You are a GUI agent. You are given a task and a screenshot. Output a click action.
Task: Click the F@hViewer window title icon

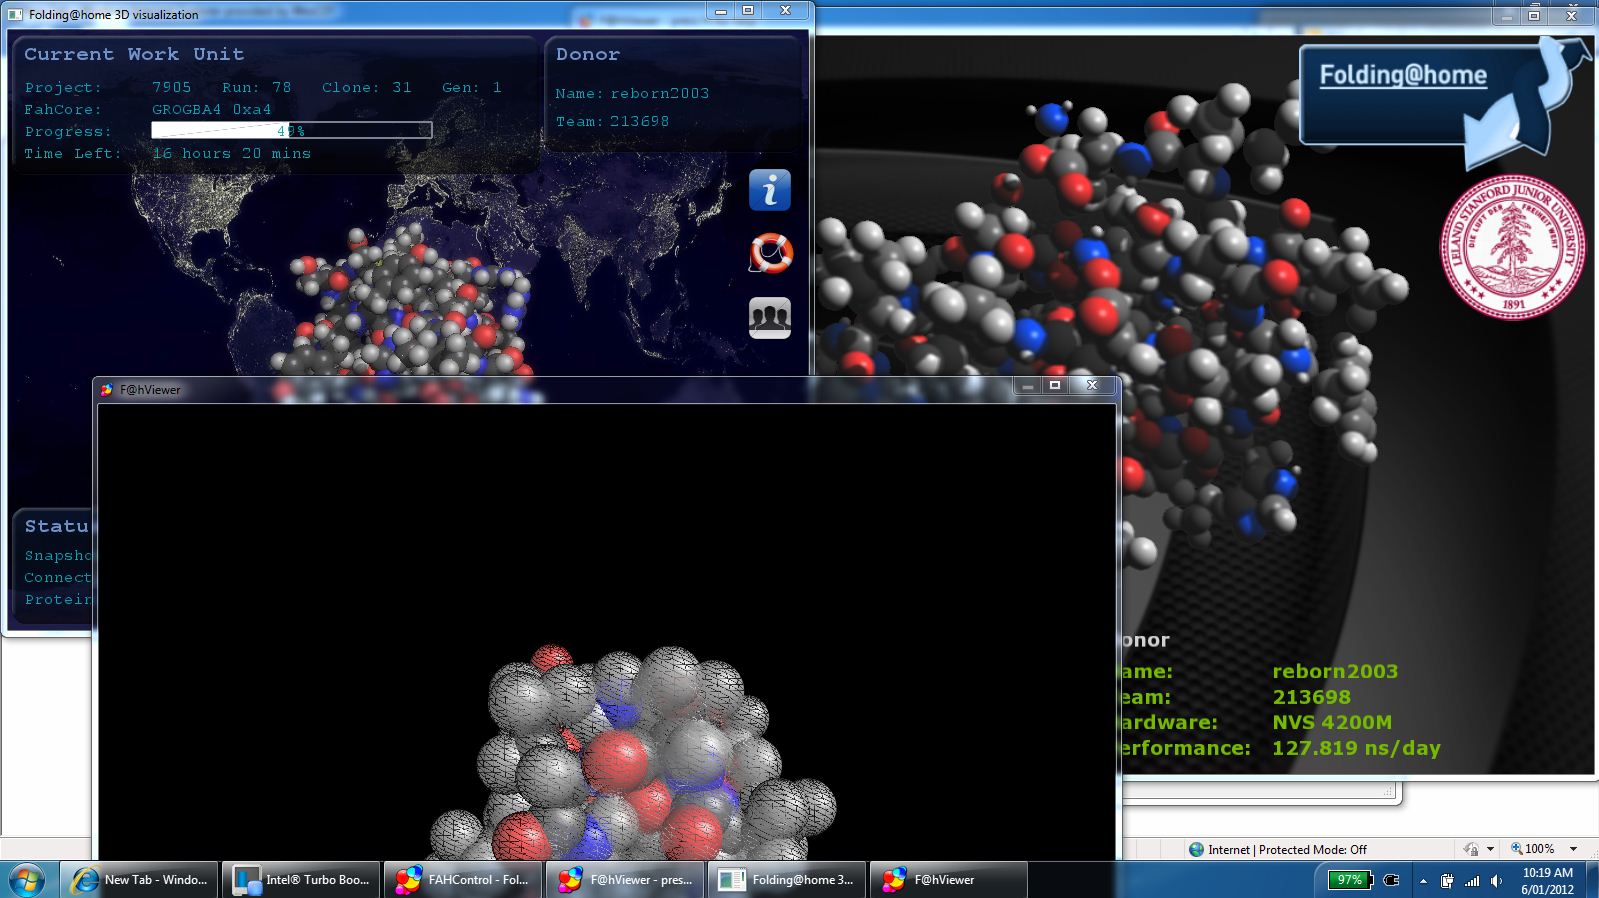pos(107,390)
